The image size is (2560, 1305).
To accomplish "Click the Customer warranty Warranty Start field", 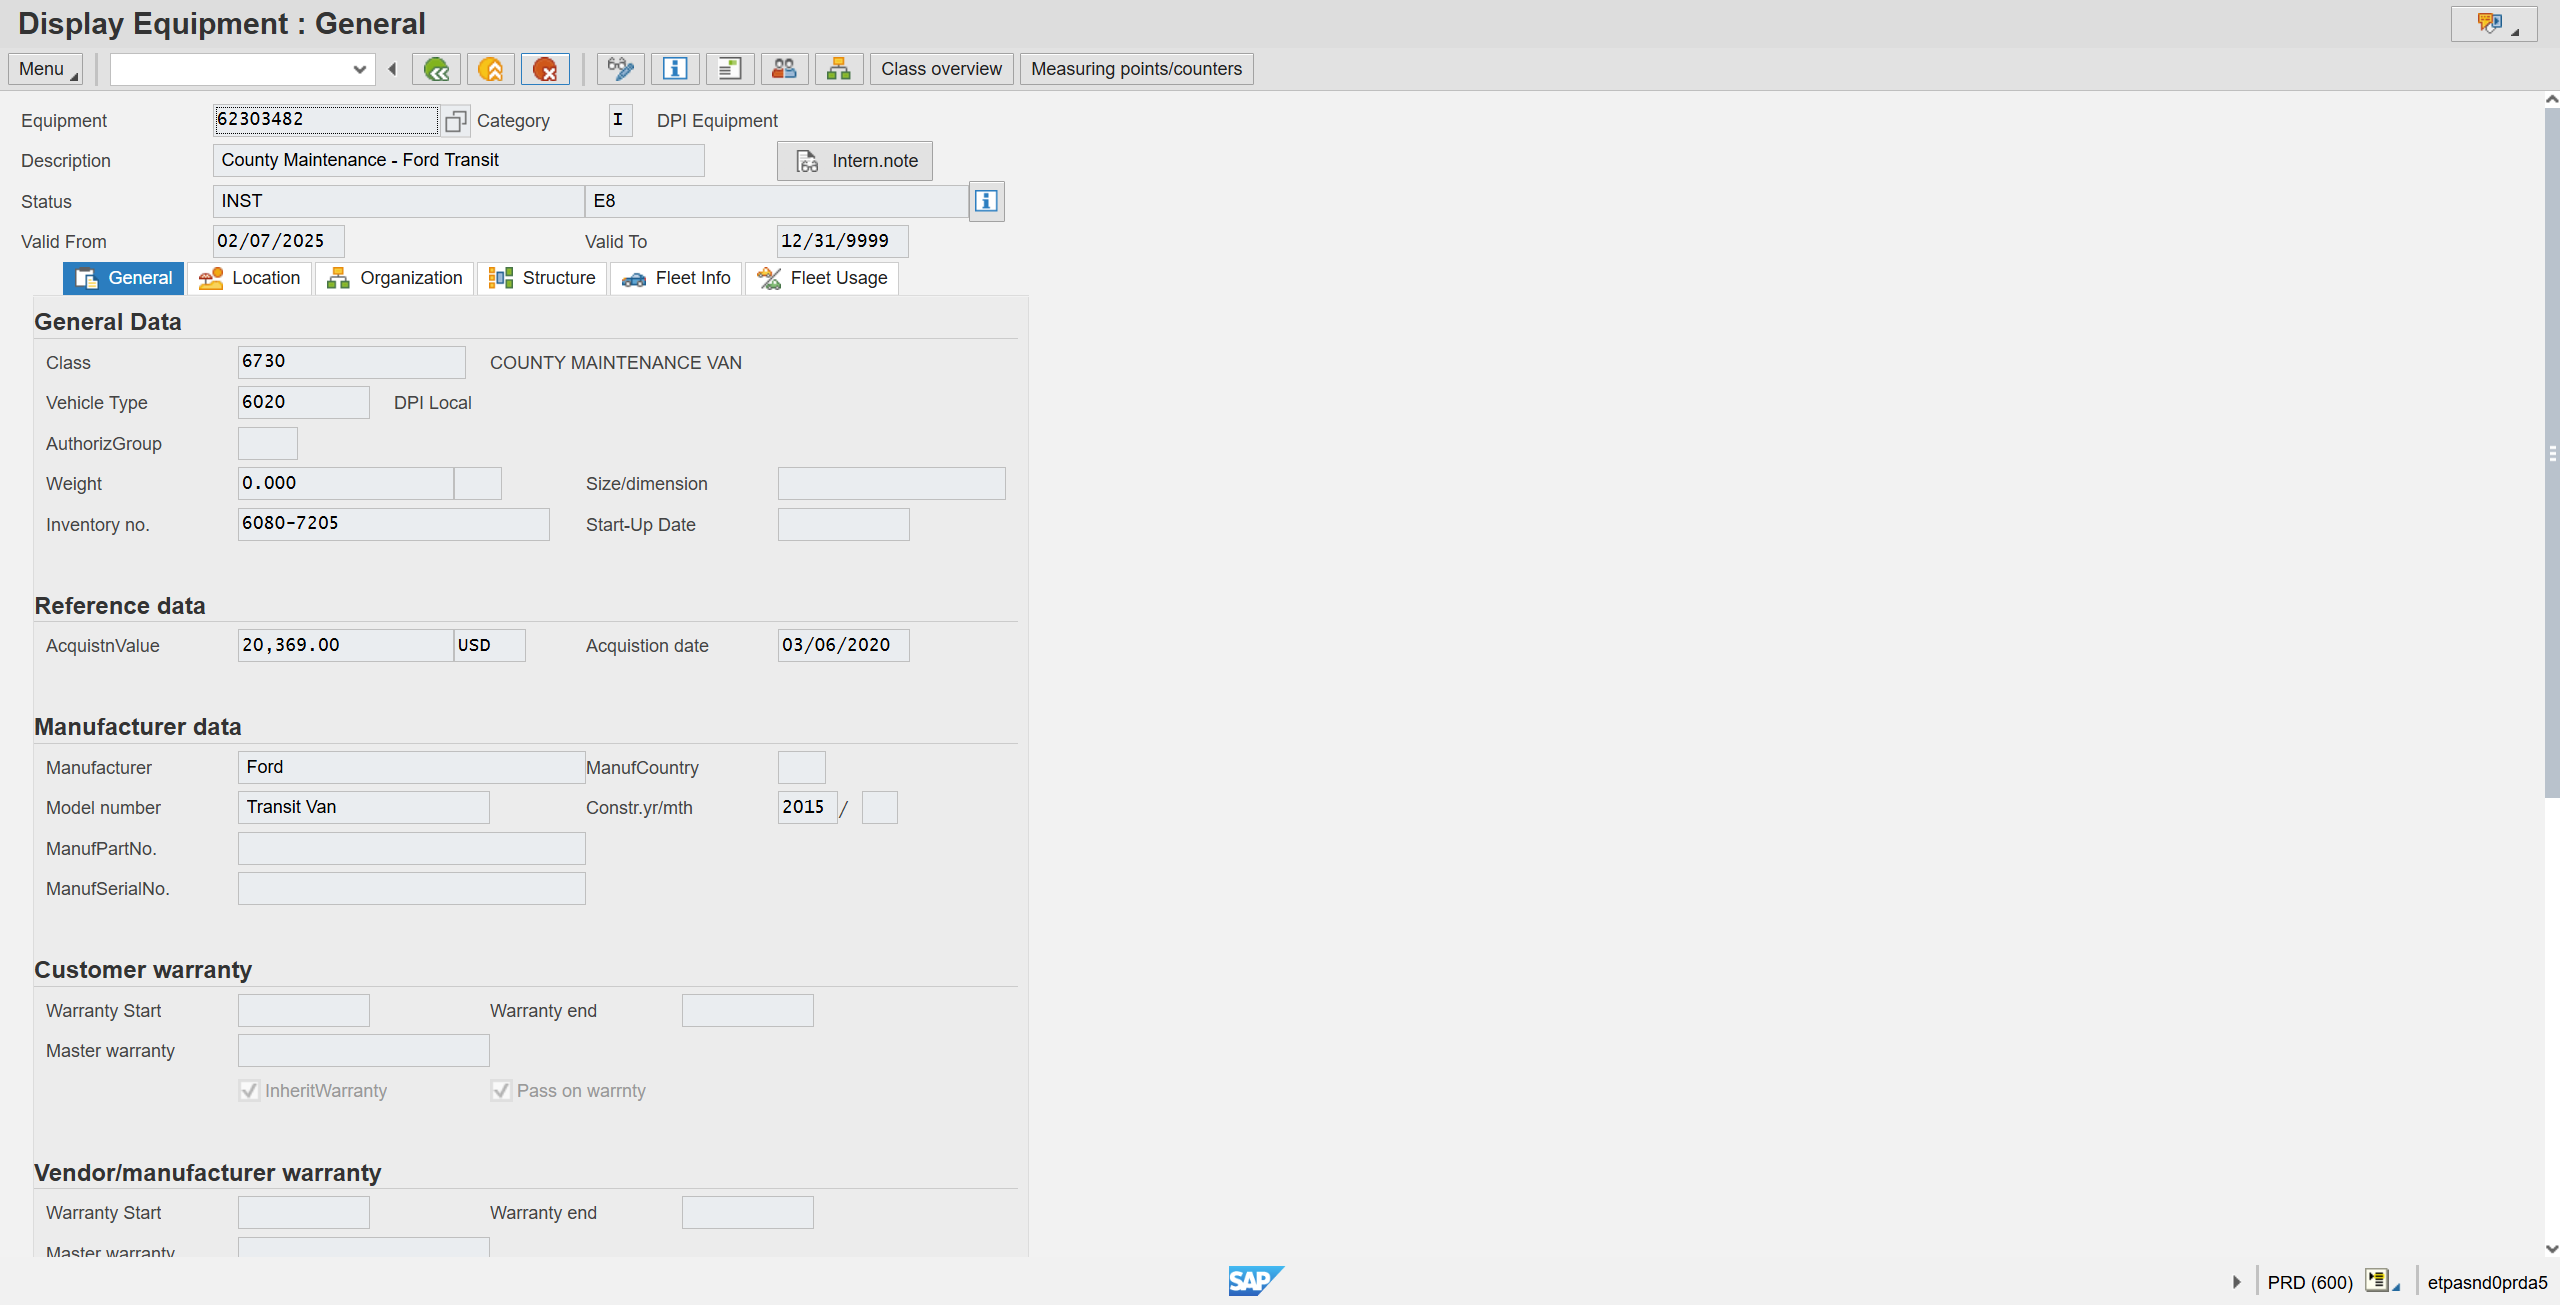I will pyautogui.click(x=304, y=1010).
